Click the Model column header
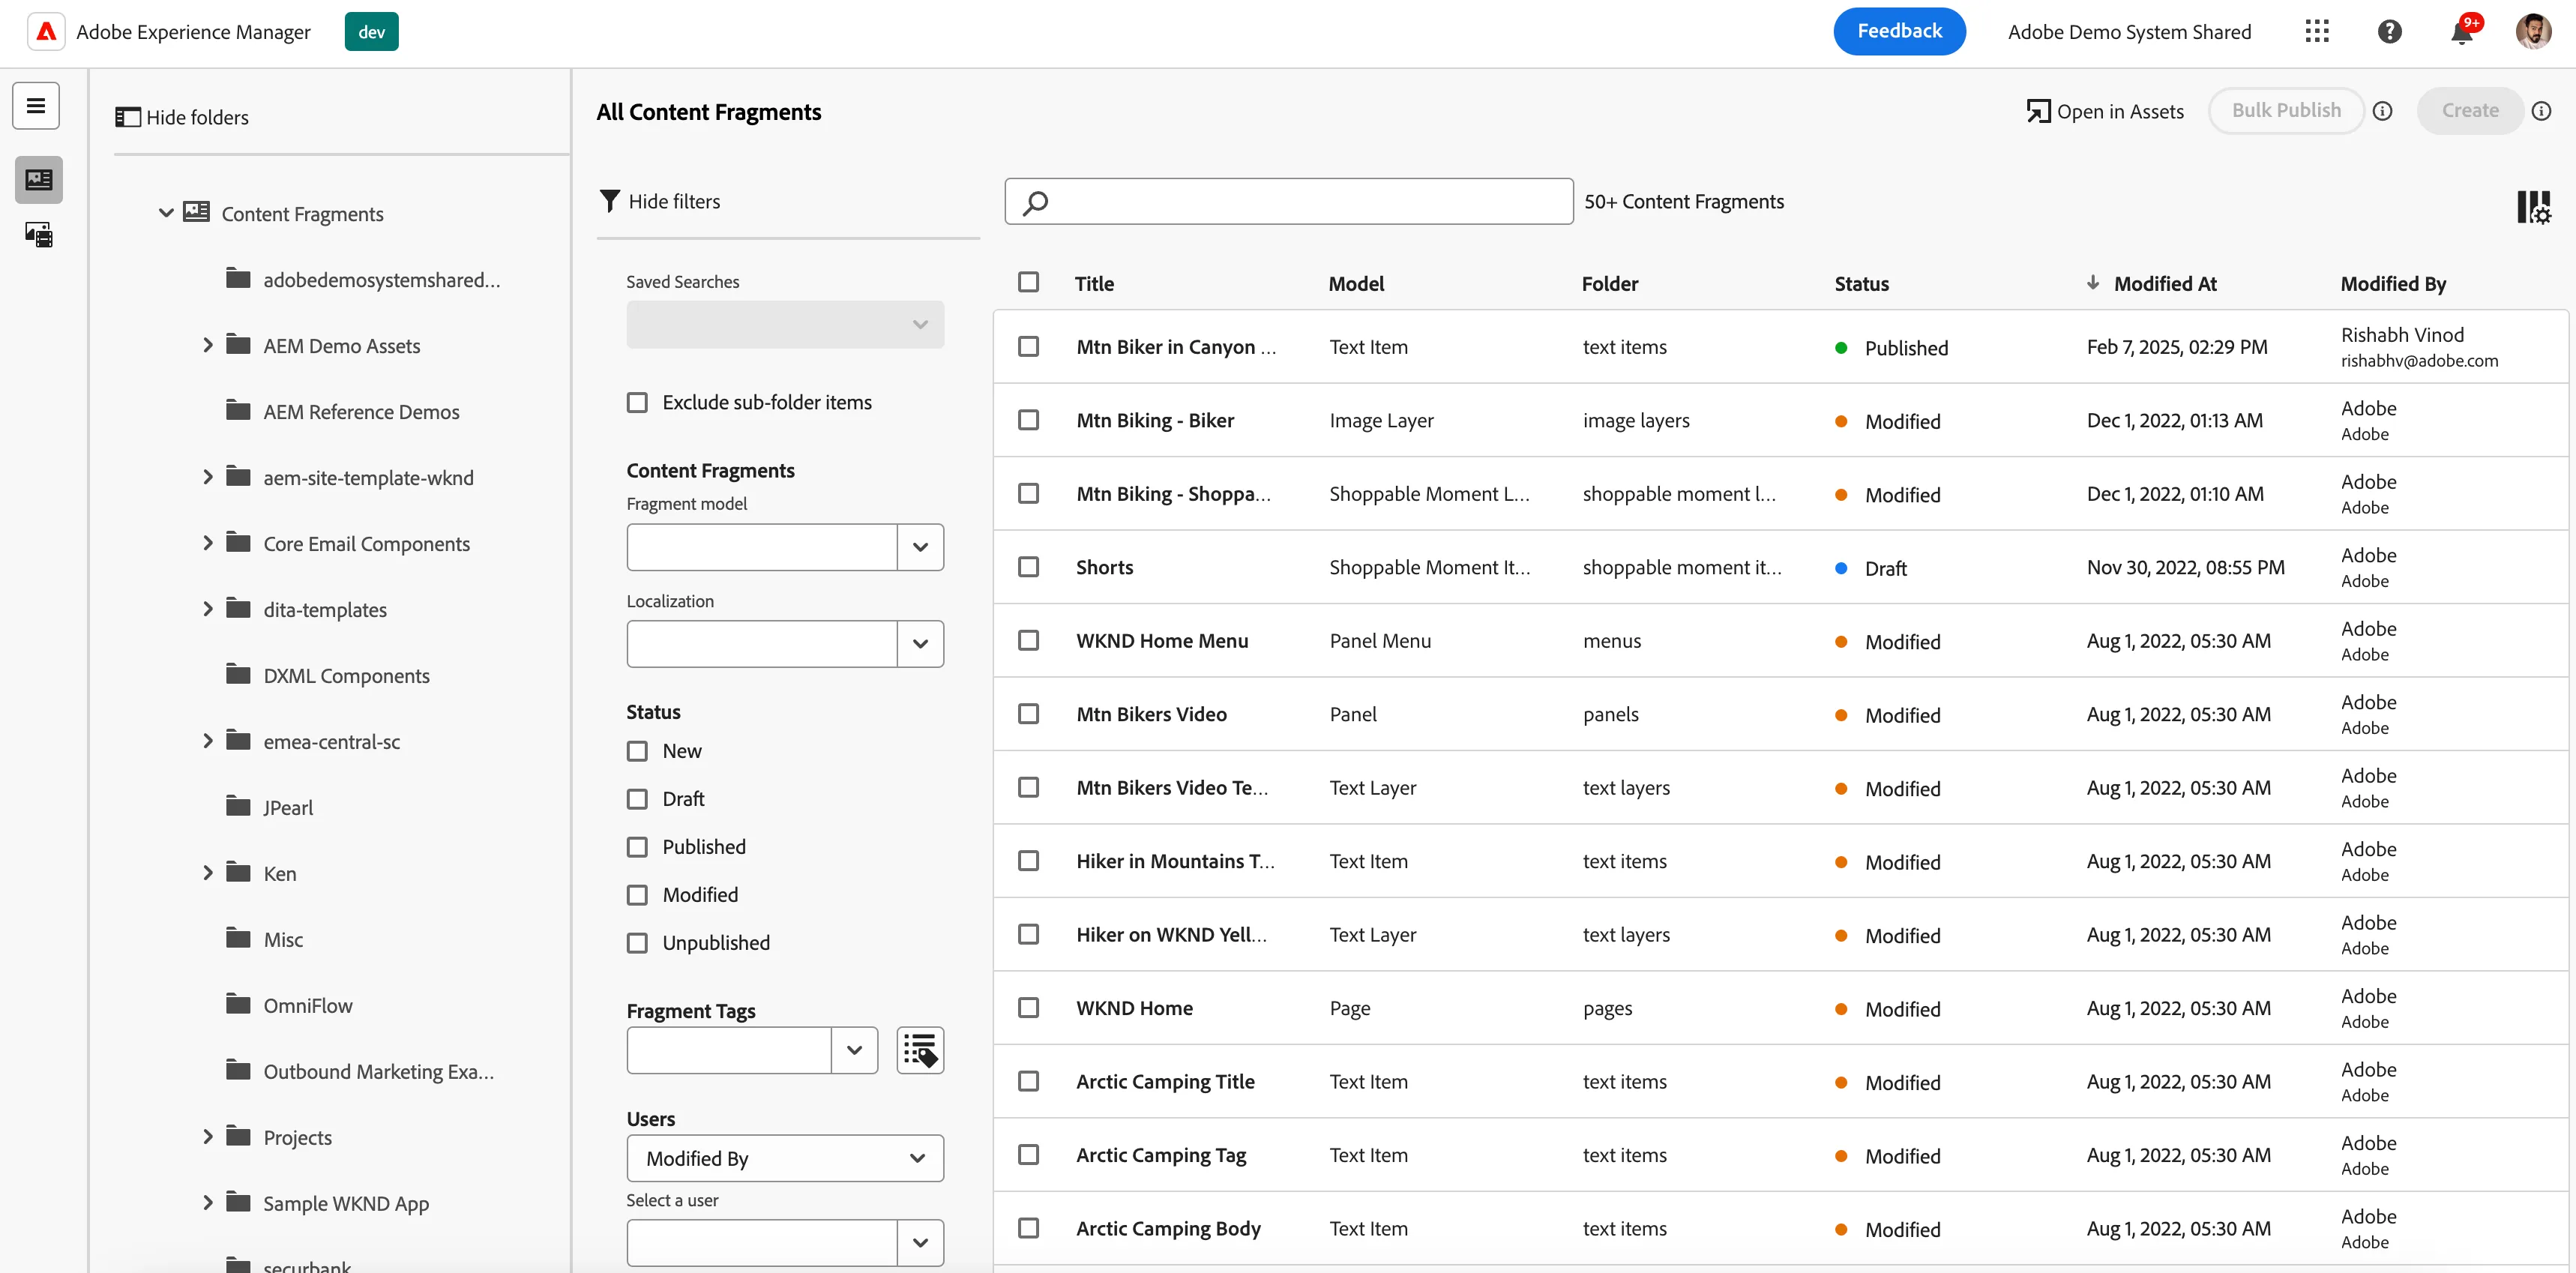The image size is (2576, 1273). [1356, 284]
